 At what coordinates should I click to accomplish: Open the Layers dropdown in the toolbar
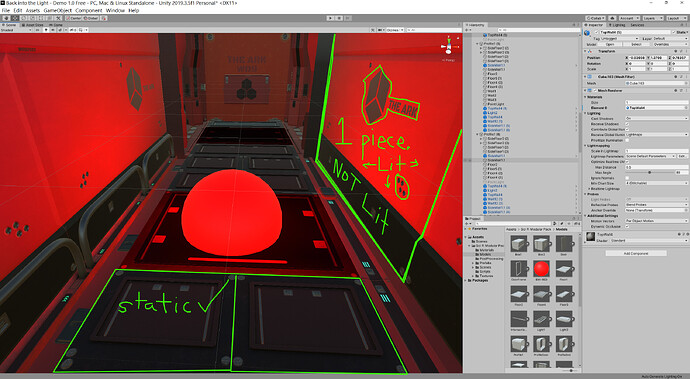(x=653, y=18)
